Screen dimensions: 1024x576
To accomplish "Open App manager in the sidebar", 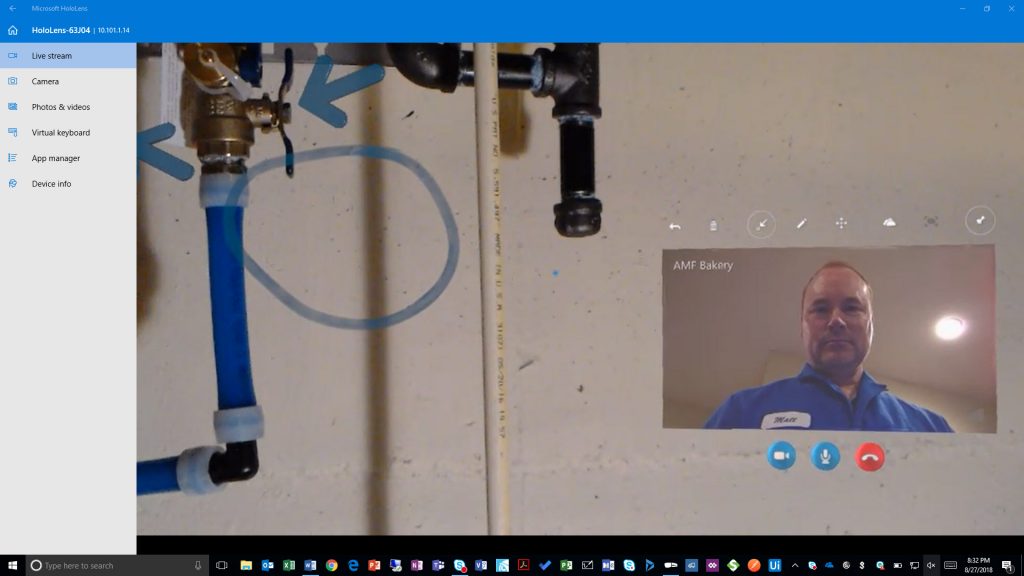I will (x=55, y=158).
